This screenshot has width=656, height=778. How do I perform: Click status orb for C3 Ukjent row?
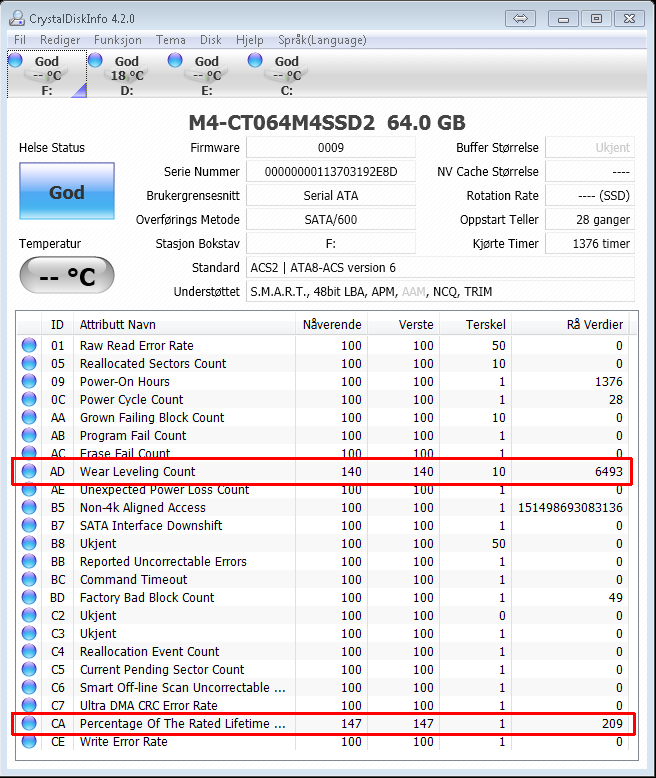click(29, 633)
